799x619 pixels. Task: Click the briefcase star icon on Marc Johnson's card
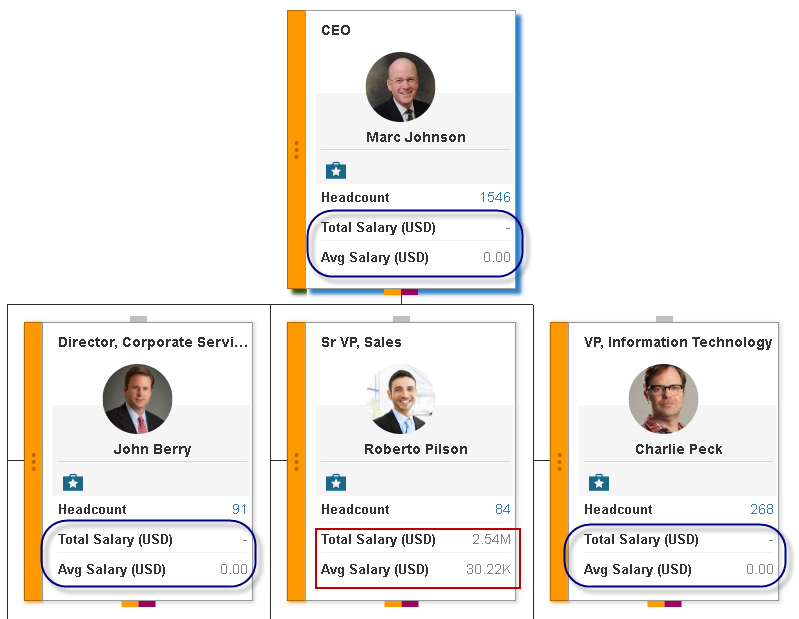point(336,171)
